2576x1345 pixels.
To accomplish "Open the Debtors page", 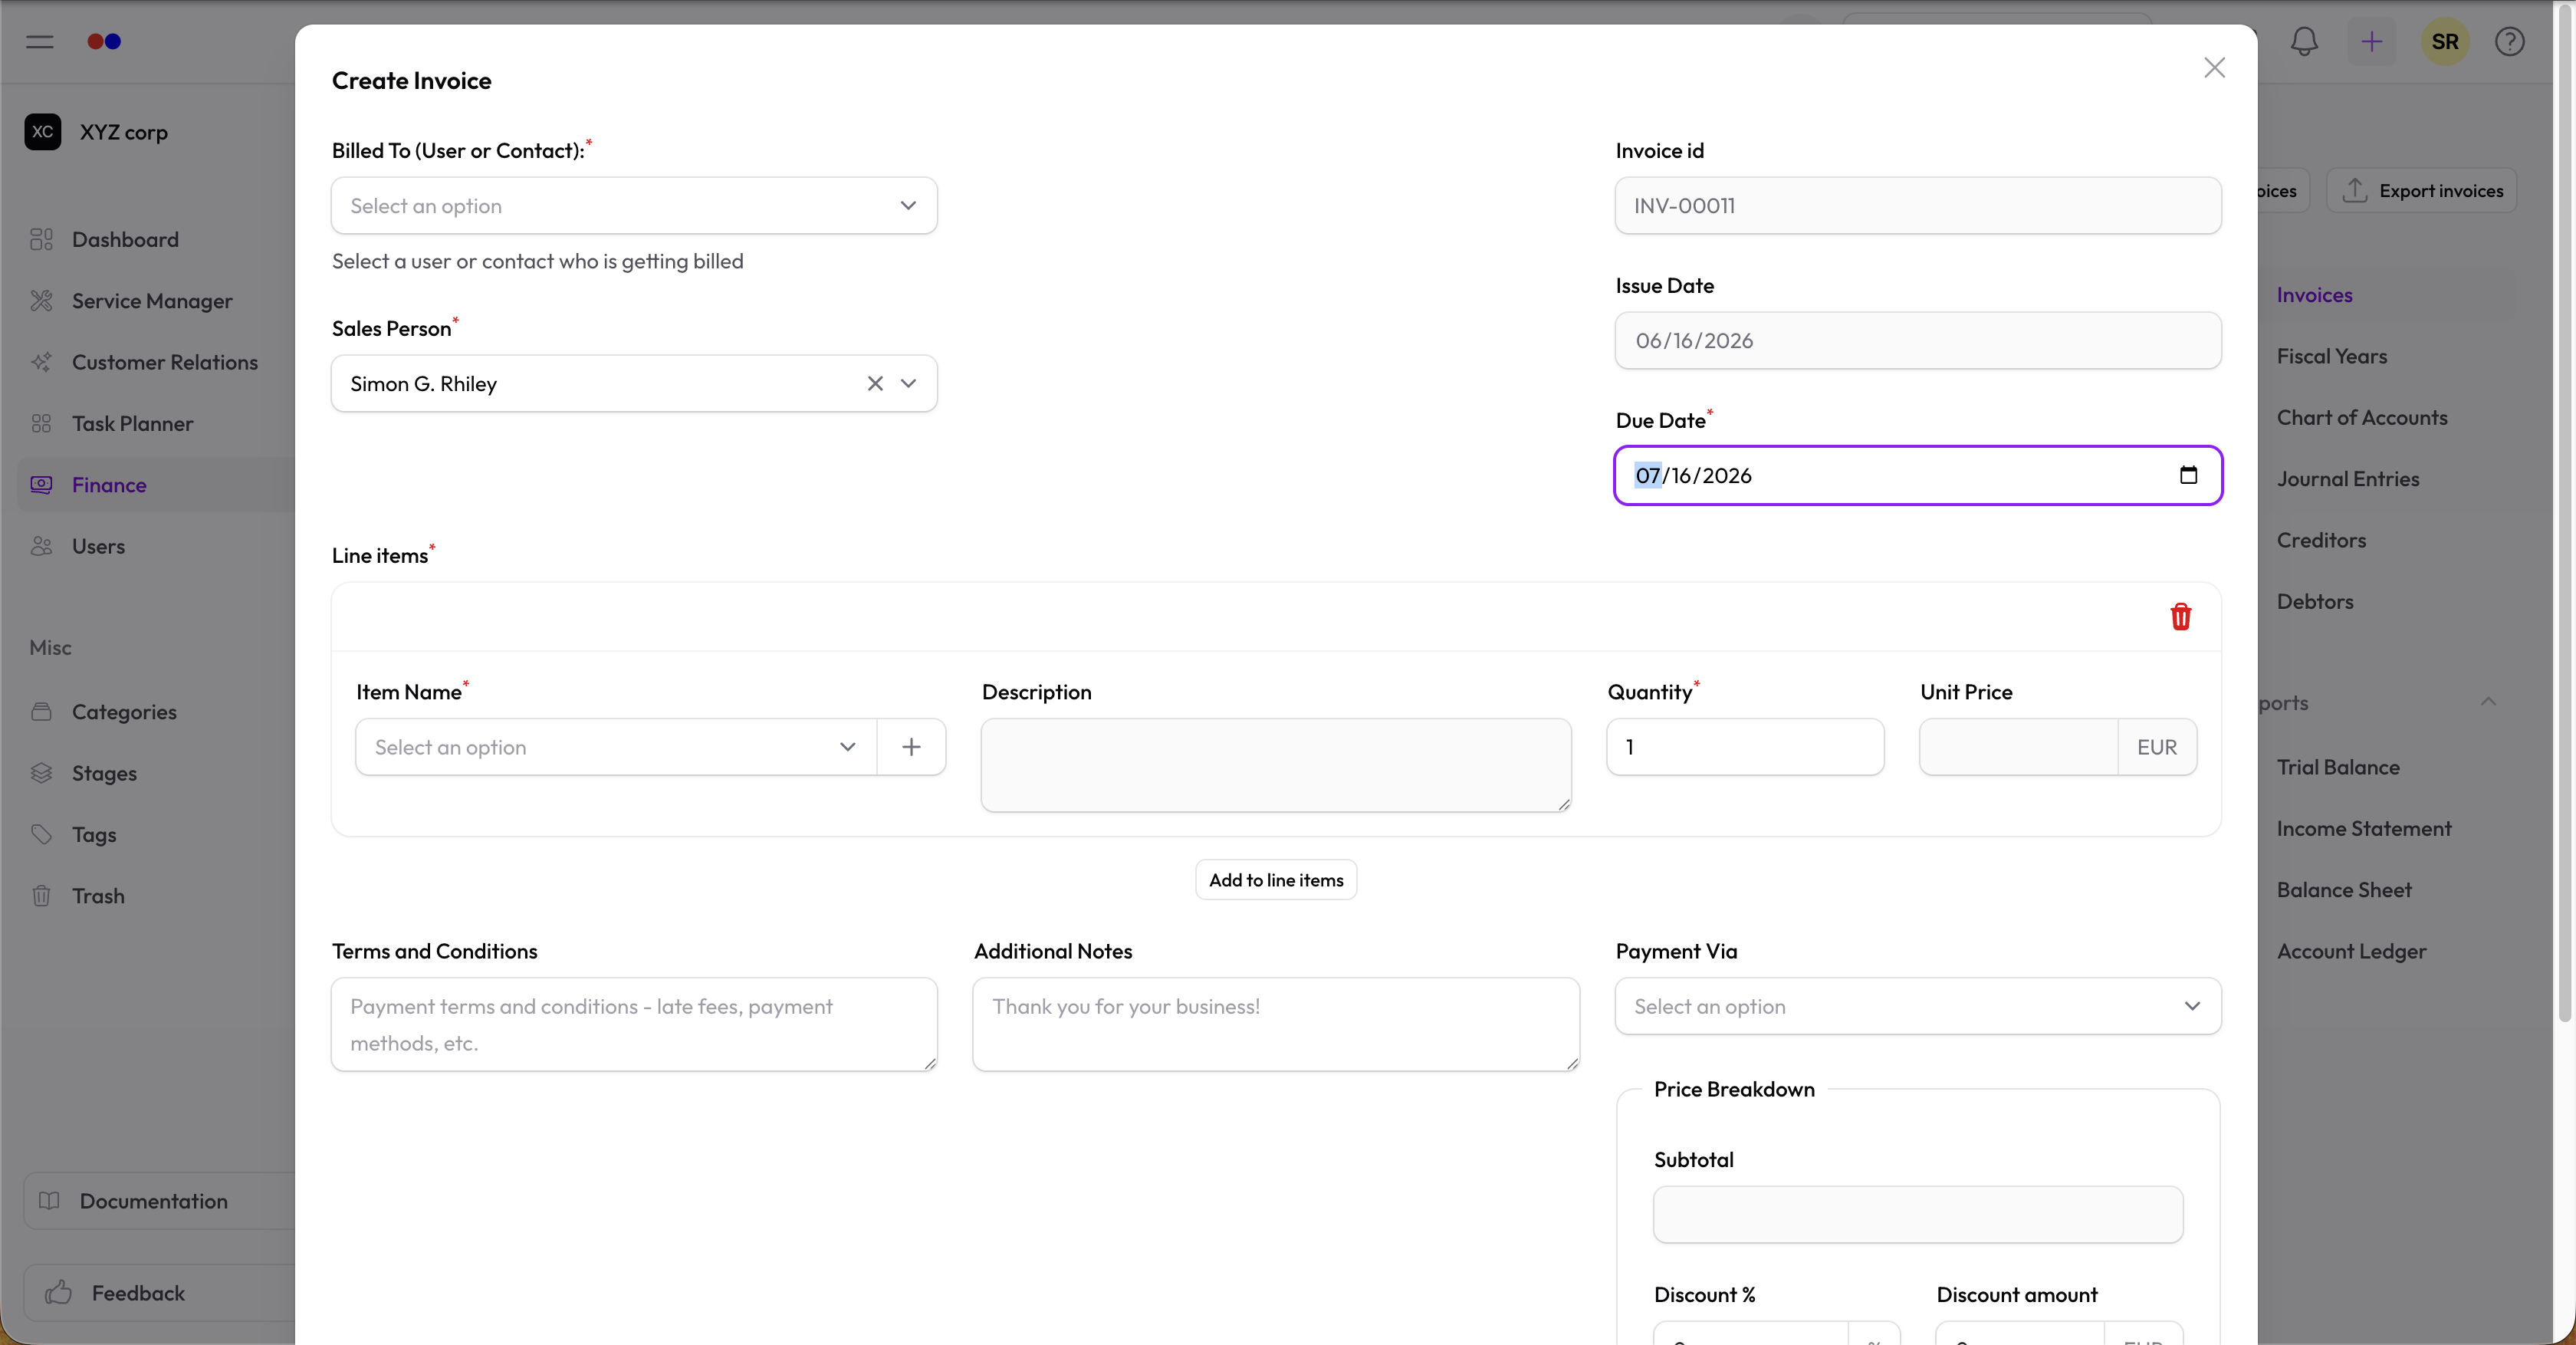I will [2315, 601].
